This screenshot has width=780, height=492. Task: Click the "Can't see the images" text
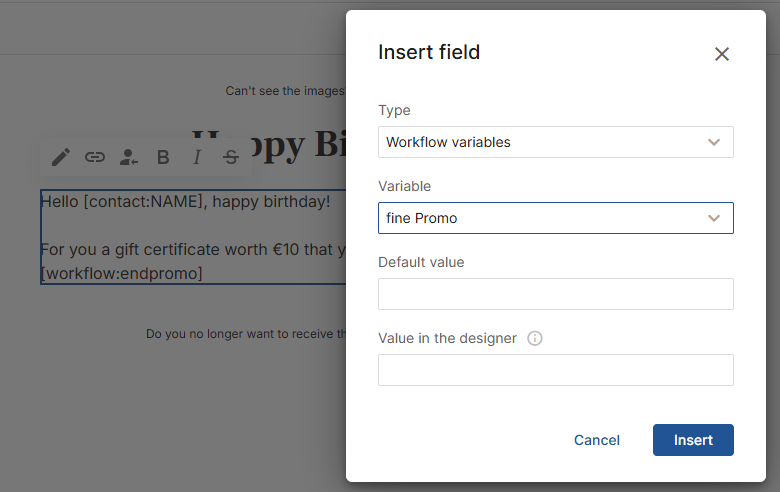click(285, 91)
